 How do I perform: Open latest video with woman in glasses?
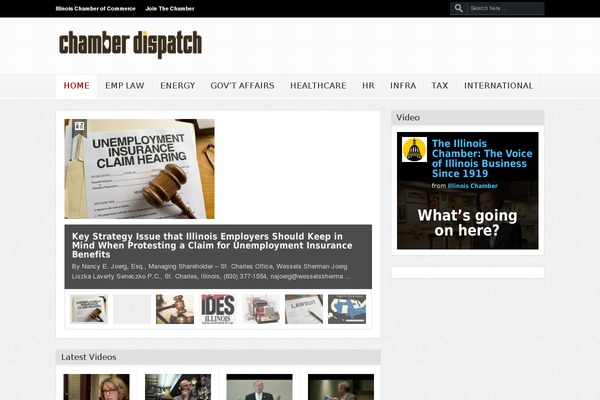click(96, 387)
